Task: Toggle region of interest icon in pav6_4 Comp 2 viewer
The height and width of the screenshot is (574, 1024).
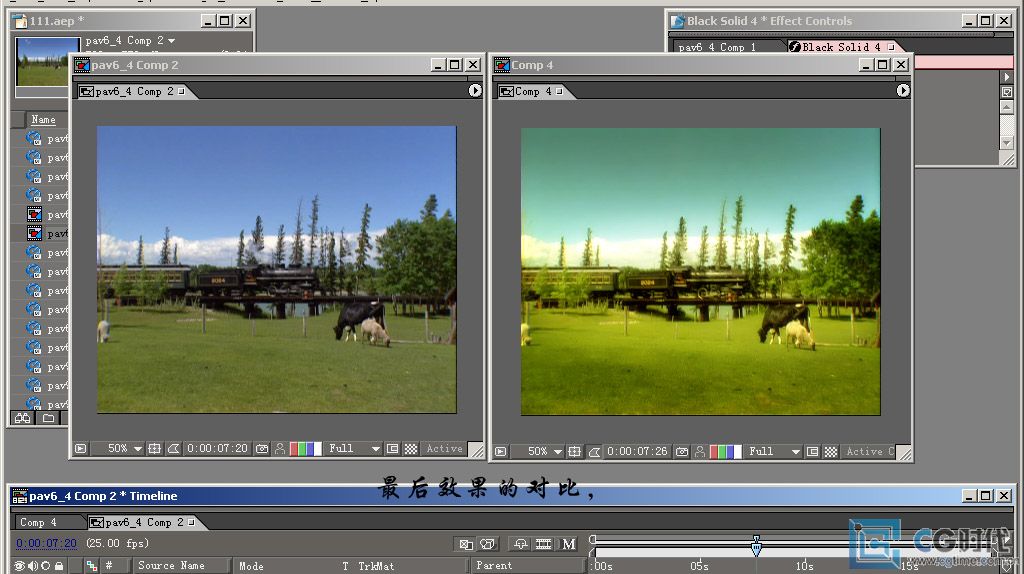Action: coord(392,449)
